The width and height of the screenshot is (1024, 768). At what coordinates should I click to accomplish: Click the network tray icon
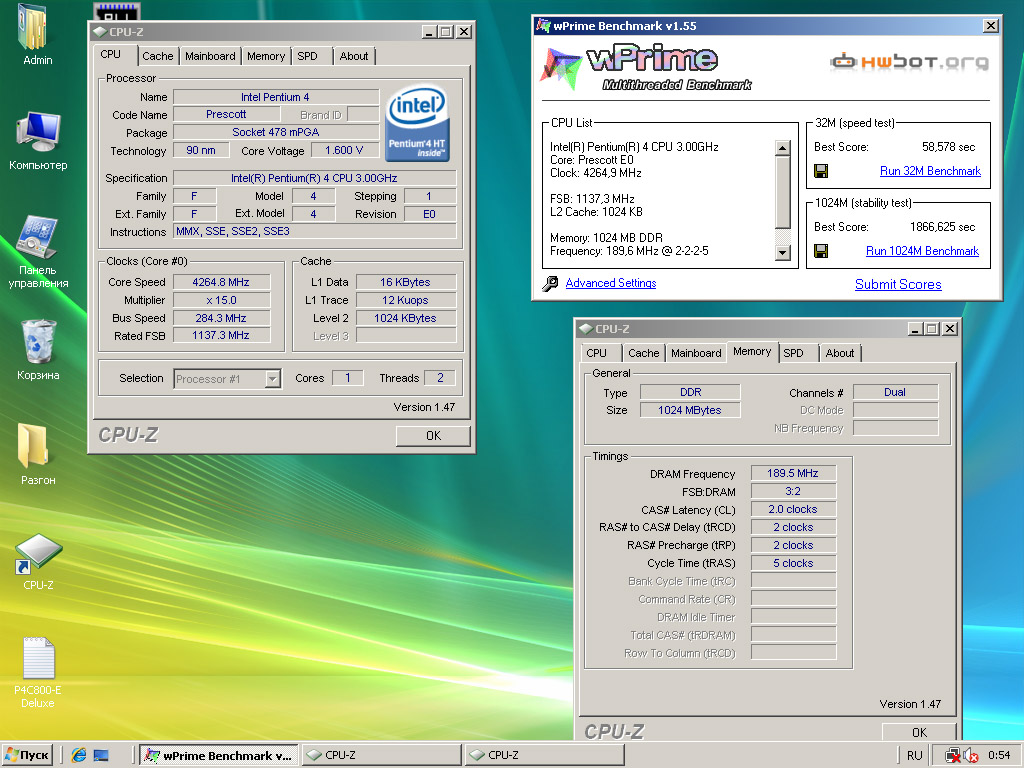coord(953,756)
